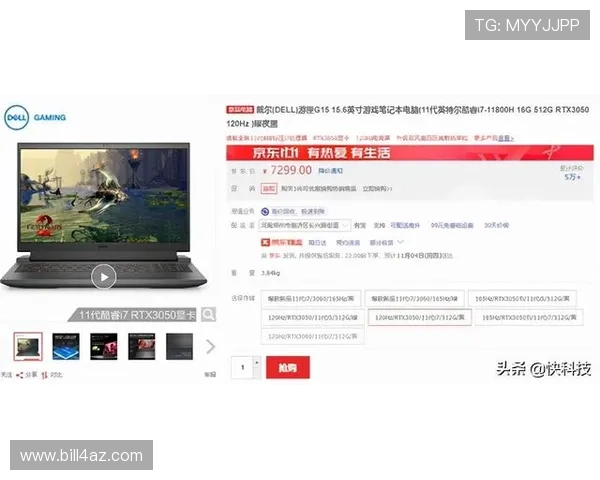
Task: Select the third thumbnail with pink graphics
Action: coord(104,346)
